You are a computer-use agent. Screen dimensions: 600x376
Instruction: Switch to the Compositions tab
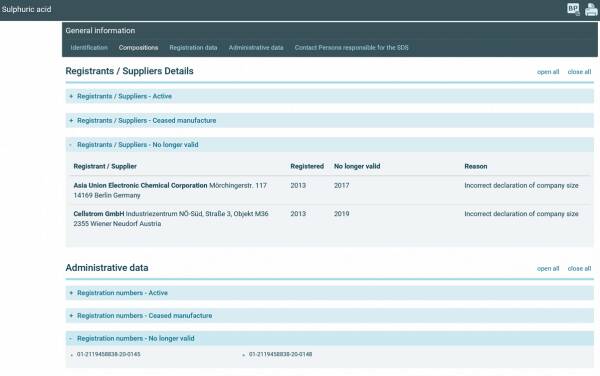[138, 47]
